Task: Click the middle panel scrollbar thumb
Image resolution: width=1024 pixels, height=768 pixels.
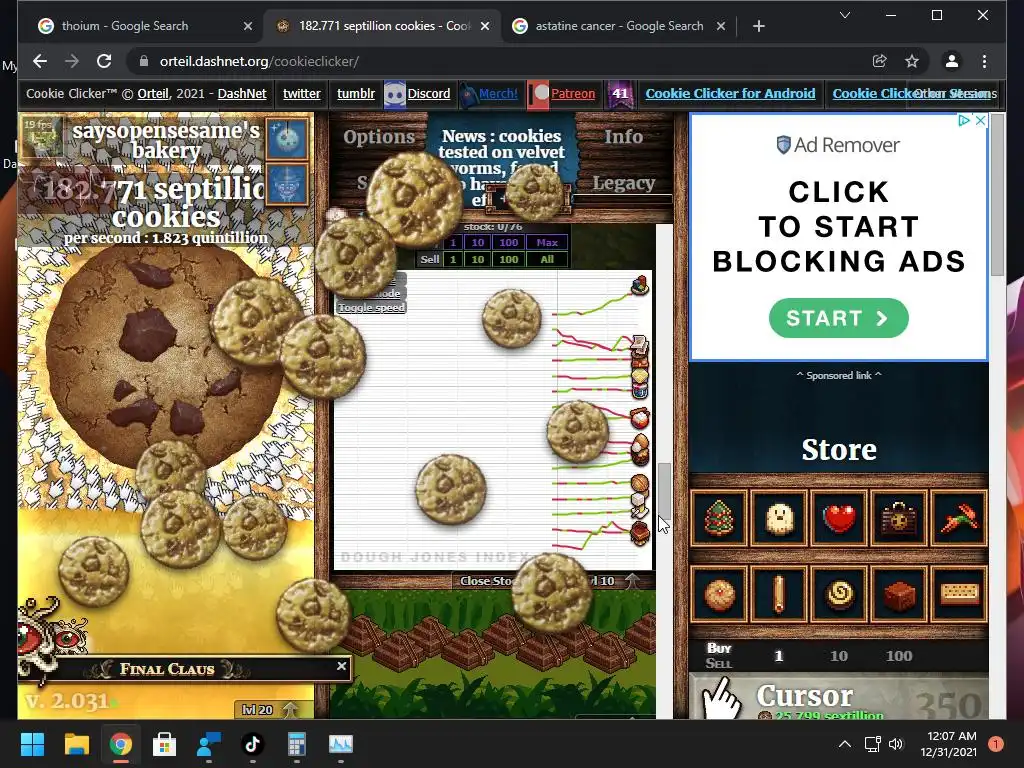Action: pyautogui.click(x=664, y=490)
